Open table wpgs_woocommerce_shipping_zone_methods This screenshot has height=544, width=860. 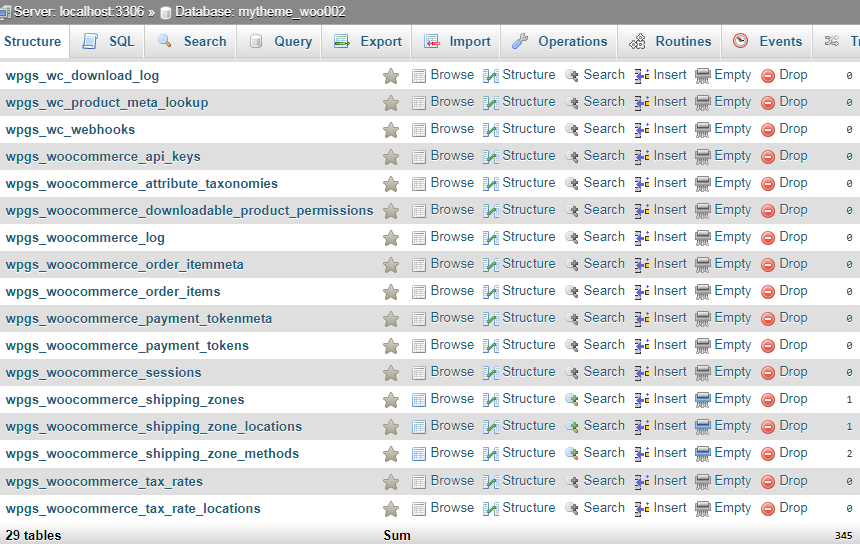(x=152, y=454)
